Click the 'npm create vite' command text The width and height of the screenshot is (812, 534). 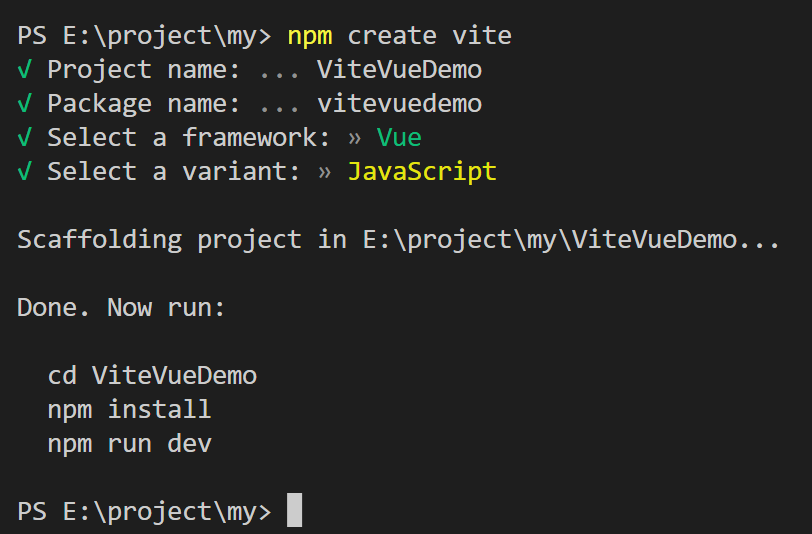point(399,36)
